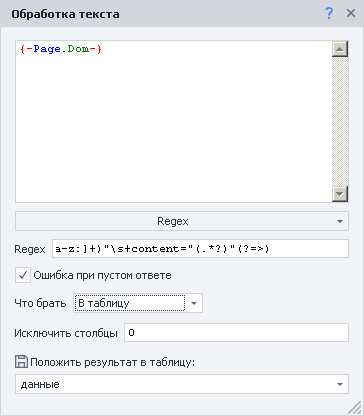
Task: Open the Regex mode dropdown
Action: (x=182, y=221)
